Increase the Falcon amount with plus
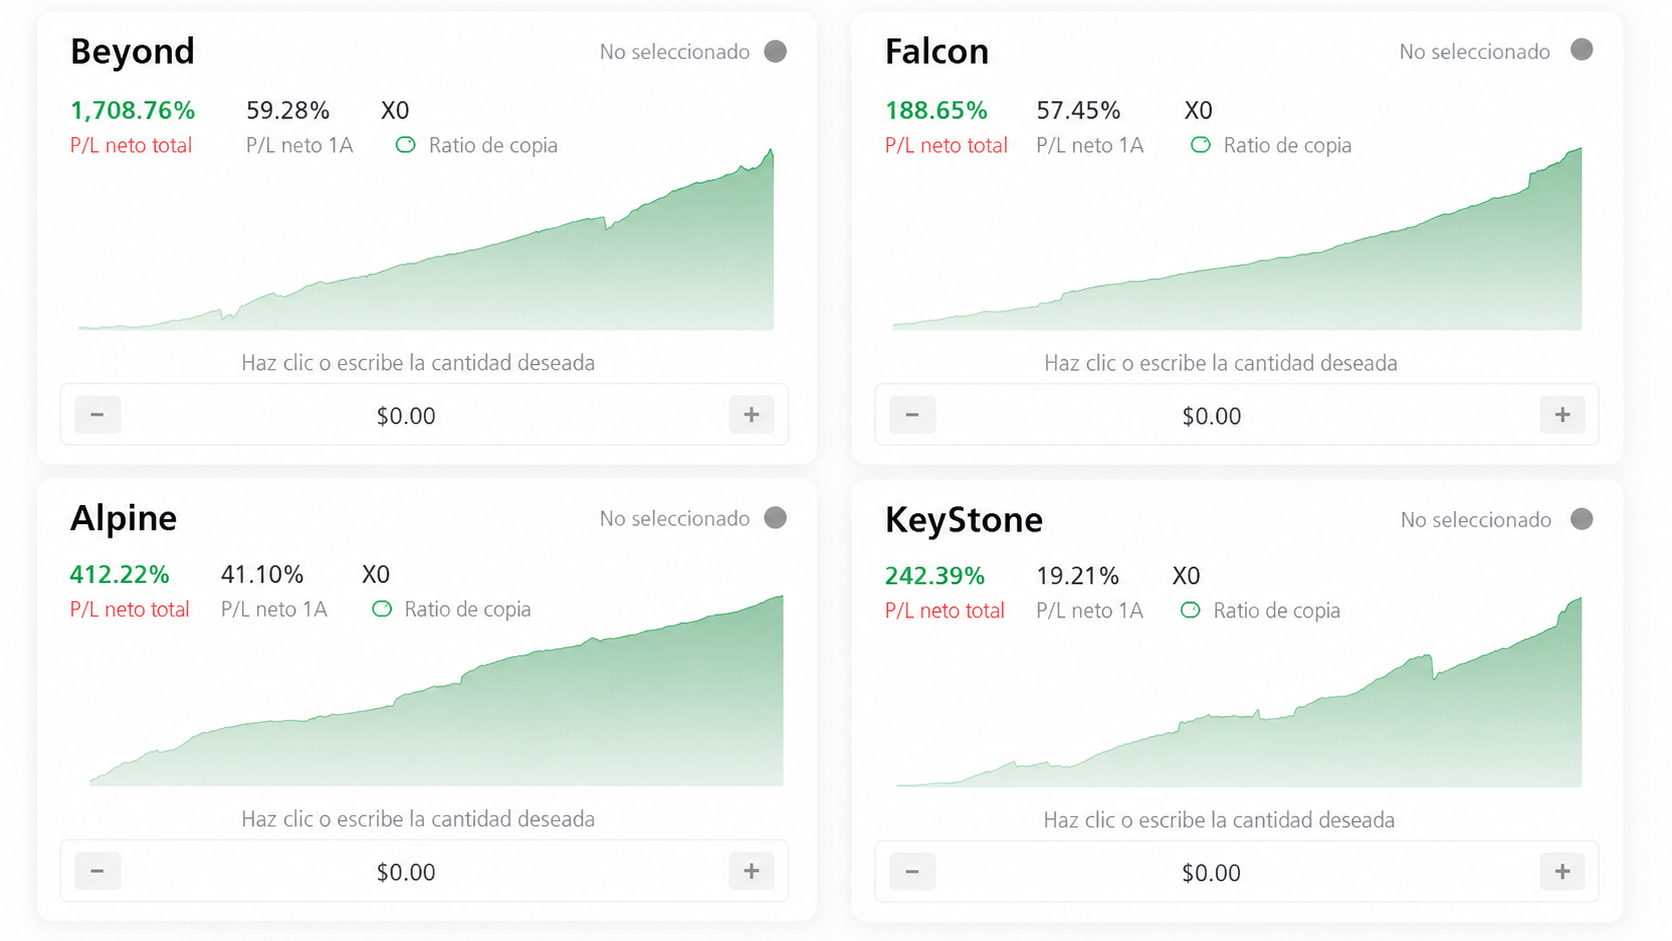This screenshot has height=941, width=1672. (1562, 414)
